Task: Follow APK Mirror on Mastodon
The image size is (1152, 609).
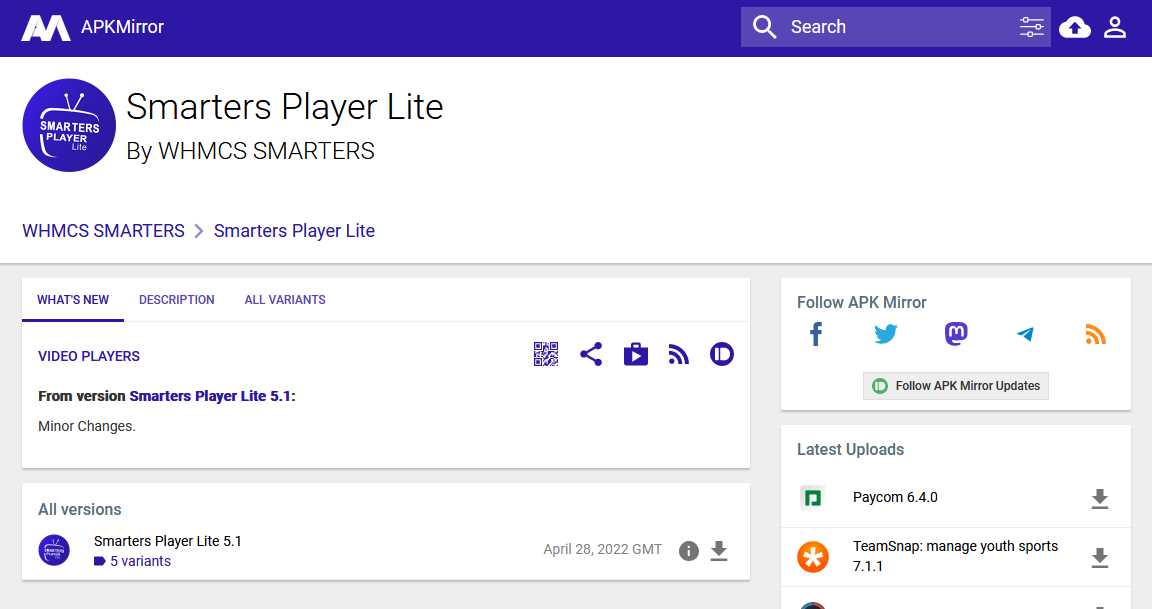Action: [x=956, y=334]
